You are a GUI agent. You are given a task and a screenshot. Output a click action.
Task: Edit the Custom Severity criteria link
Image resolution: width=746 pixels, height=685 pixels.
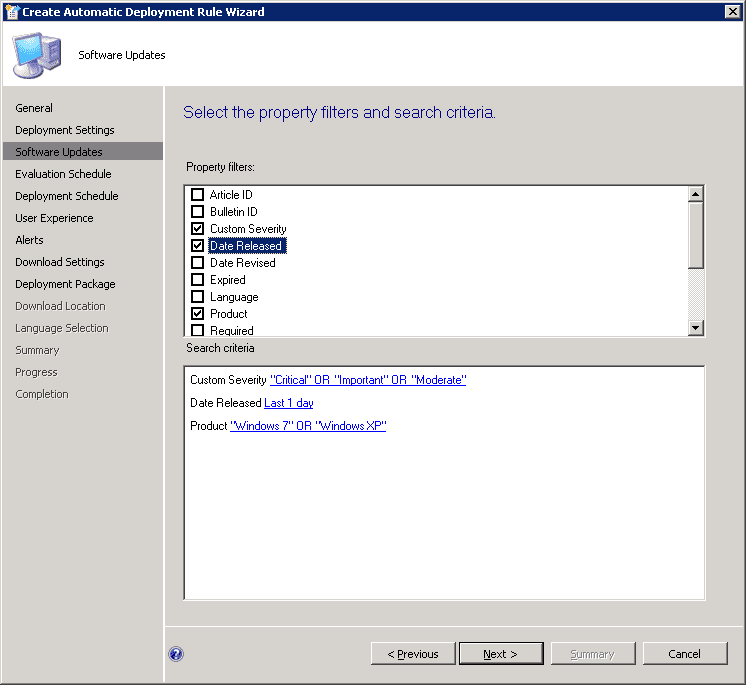pos(368,380)
